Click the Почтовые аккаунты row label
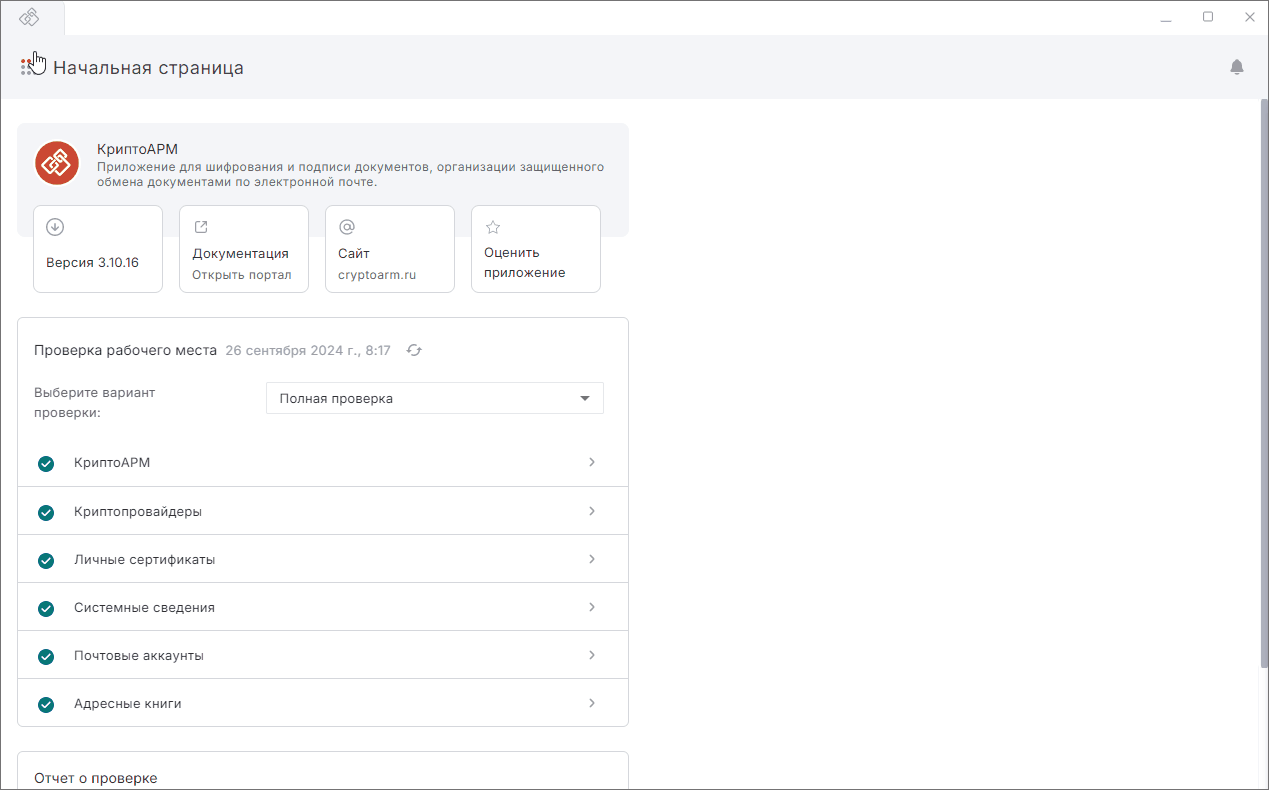The width and height of the screenshot is (1269, 790). point(139,655)
